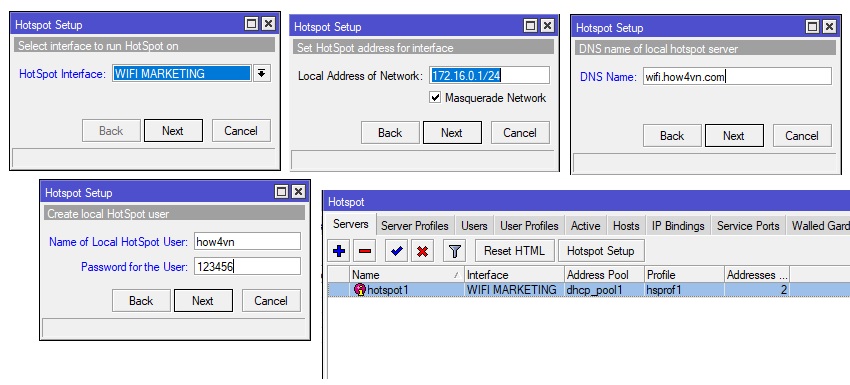The image size is (850, 385).
Task: Click Next in Select interface dialog
Action: pos(173,131)
